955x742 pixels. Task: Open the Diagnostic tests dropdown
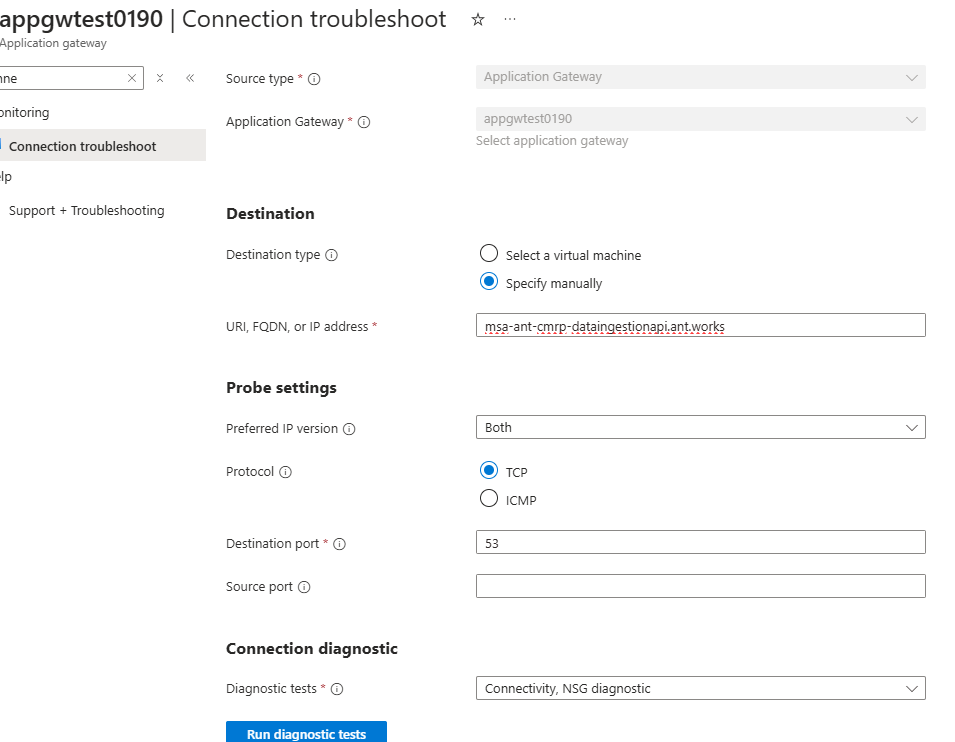click(700, 688)
